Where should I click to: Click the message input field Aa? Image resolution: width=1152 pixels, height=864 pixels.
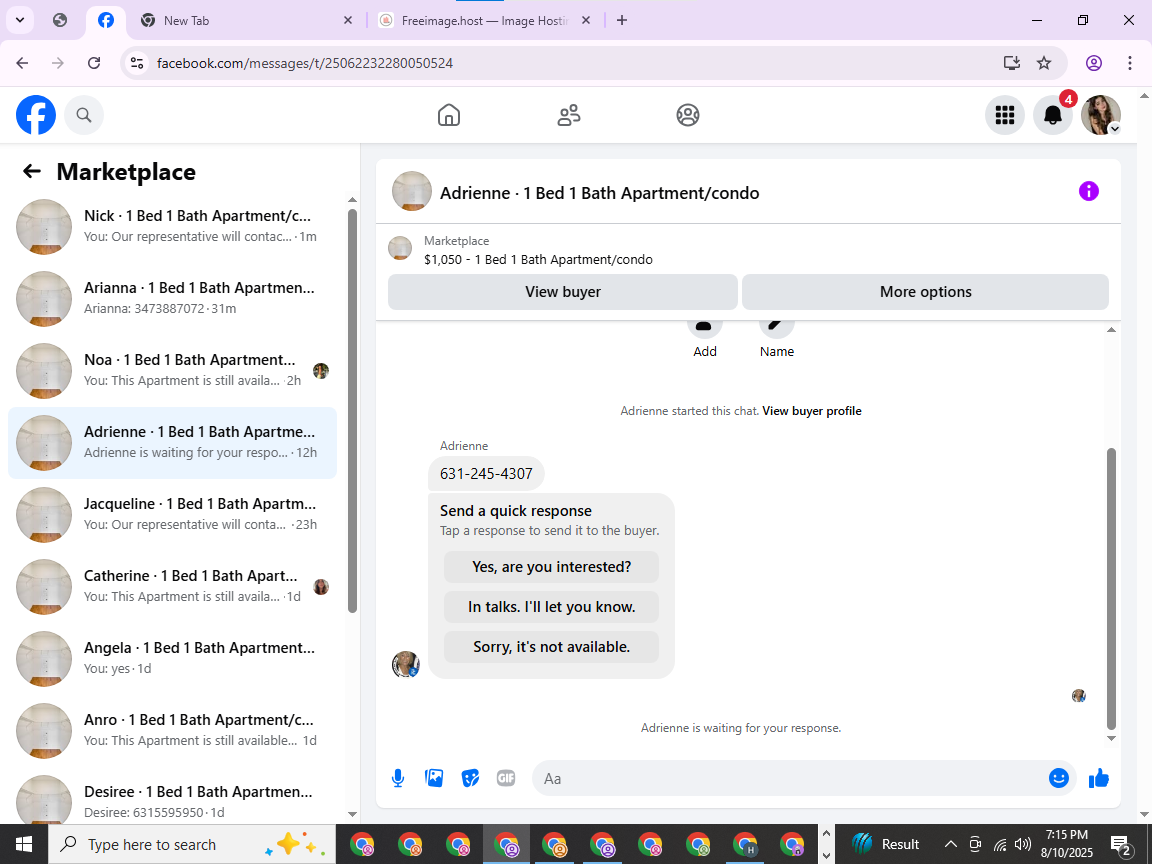tap(790, 778)
